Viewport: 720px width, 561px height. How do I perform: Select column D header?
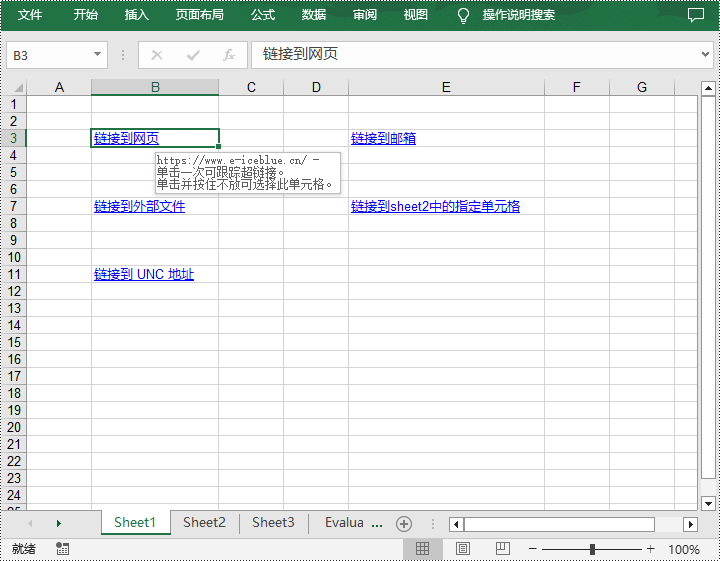[x=316, y=87]
